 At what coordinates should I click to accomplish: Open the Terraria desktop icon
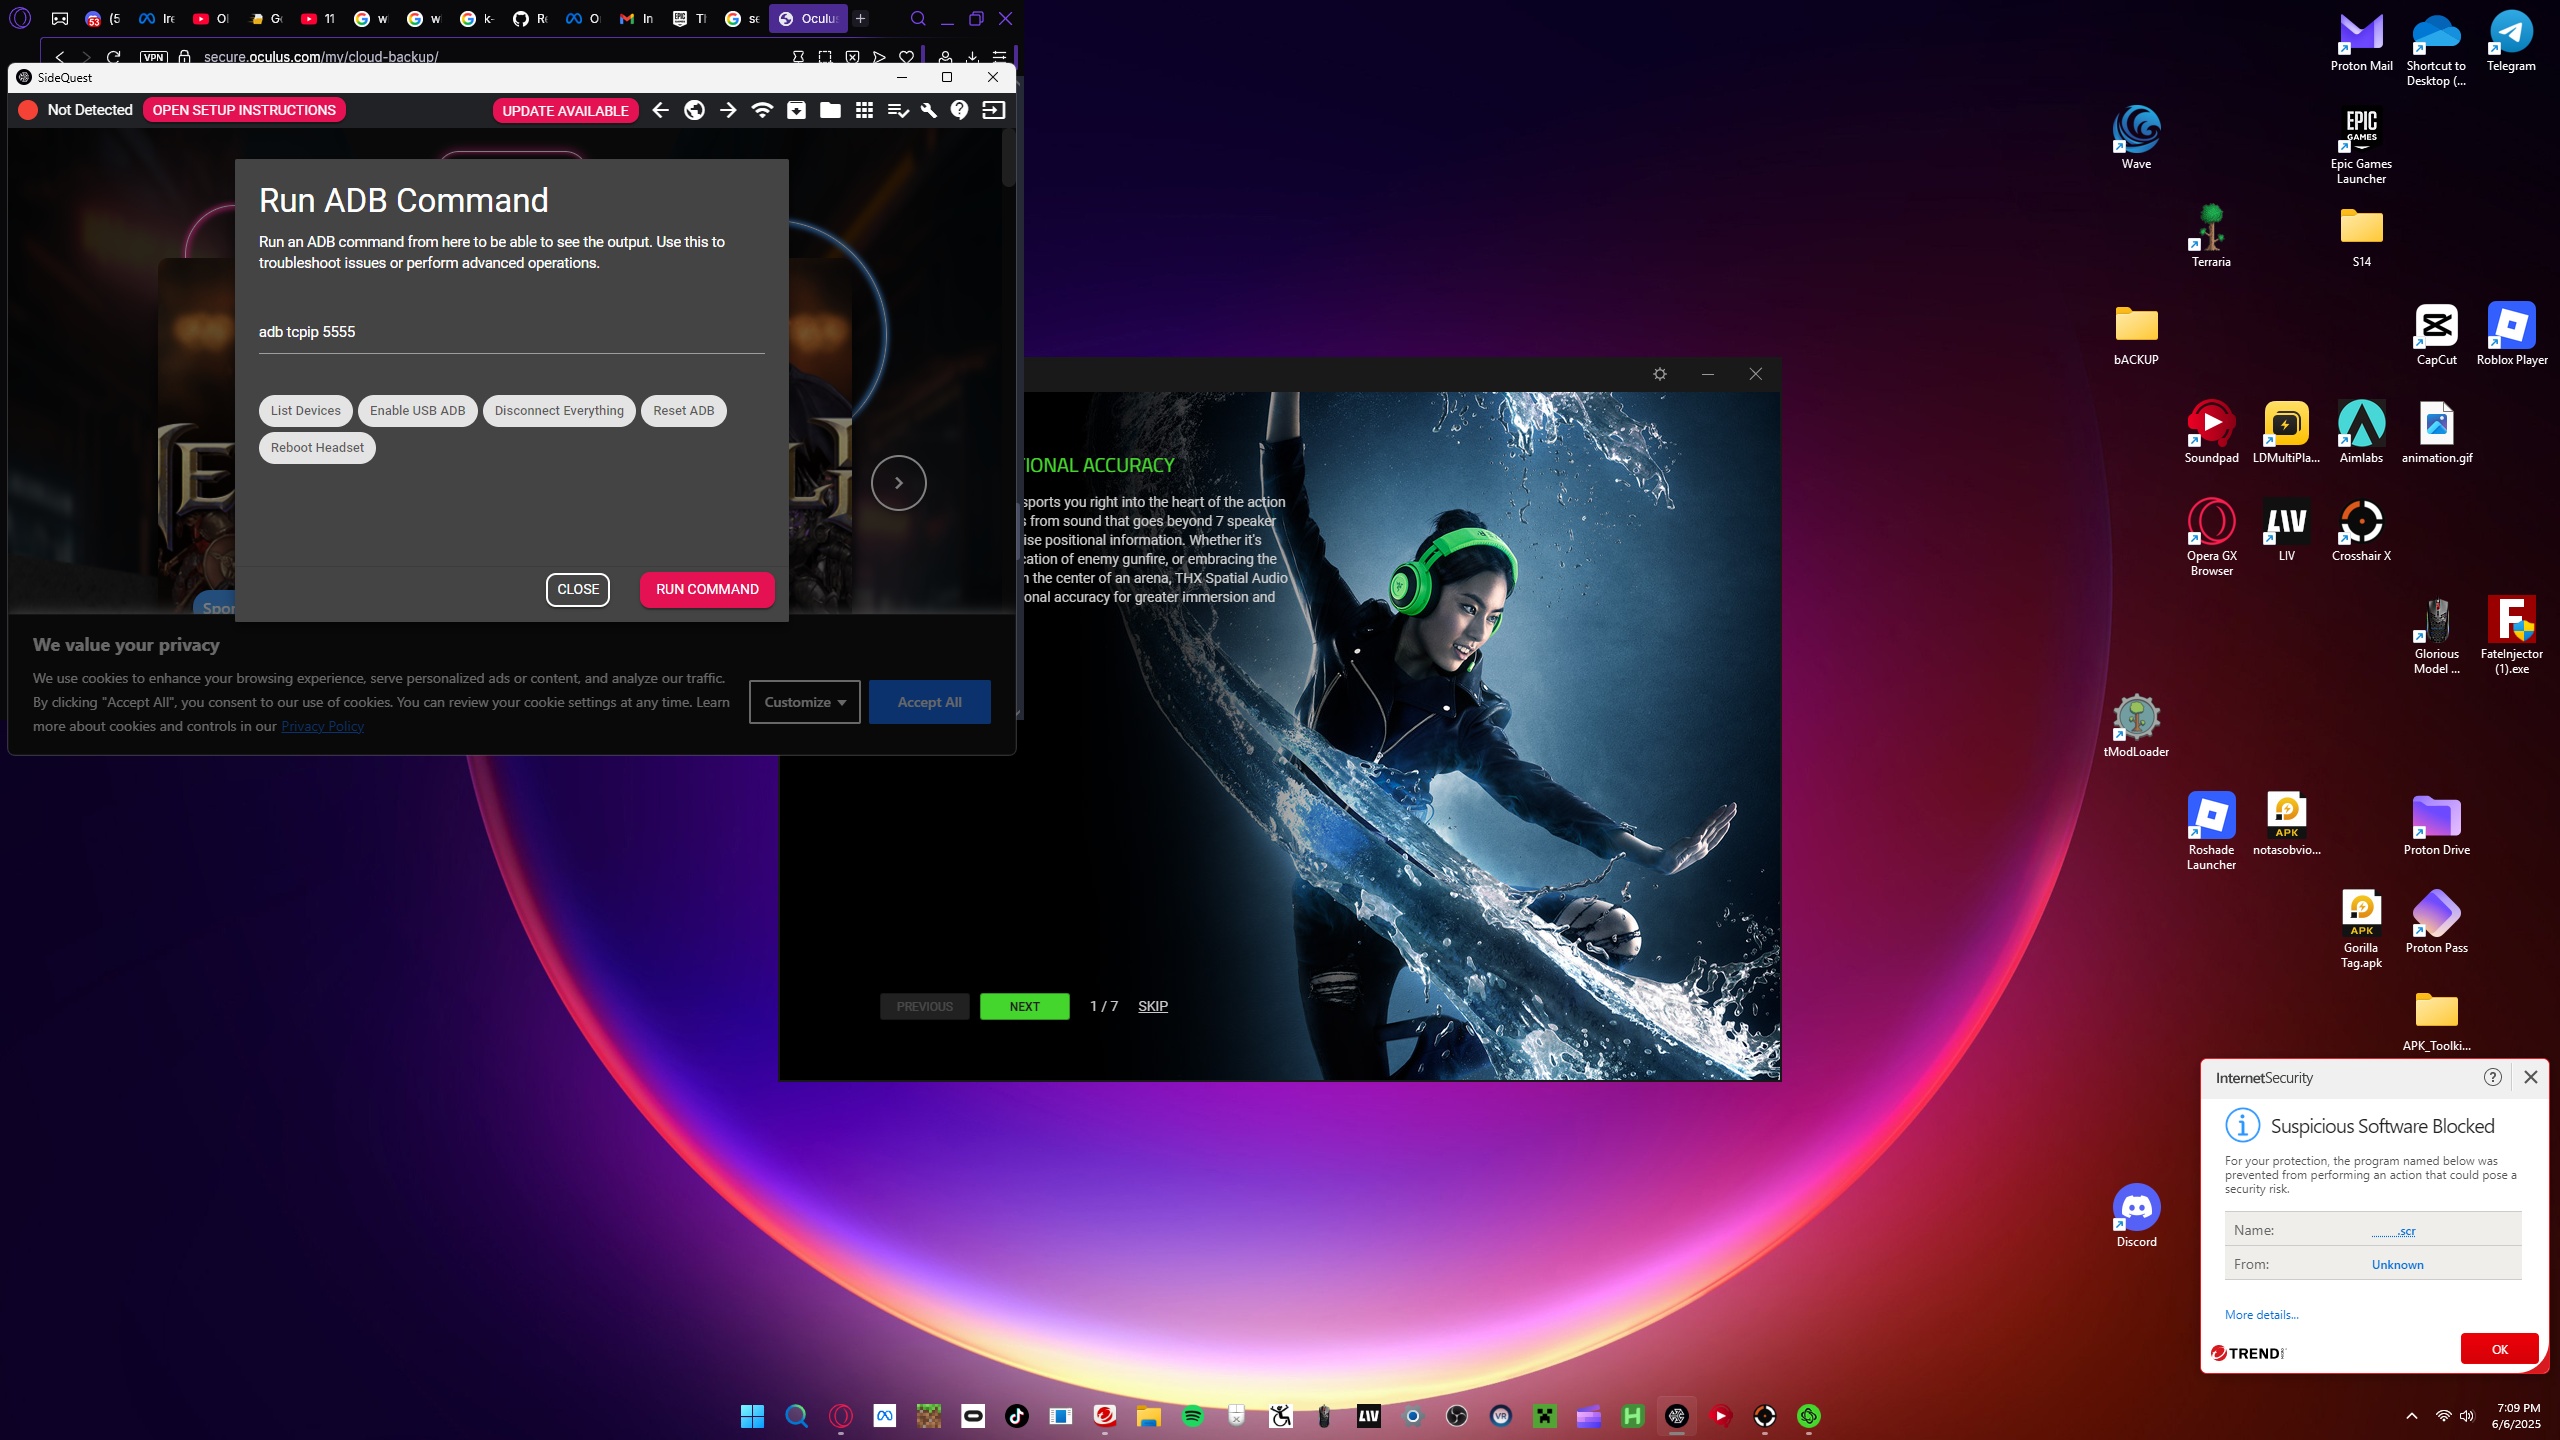[2211, 236]
